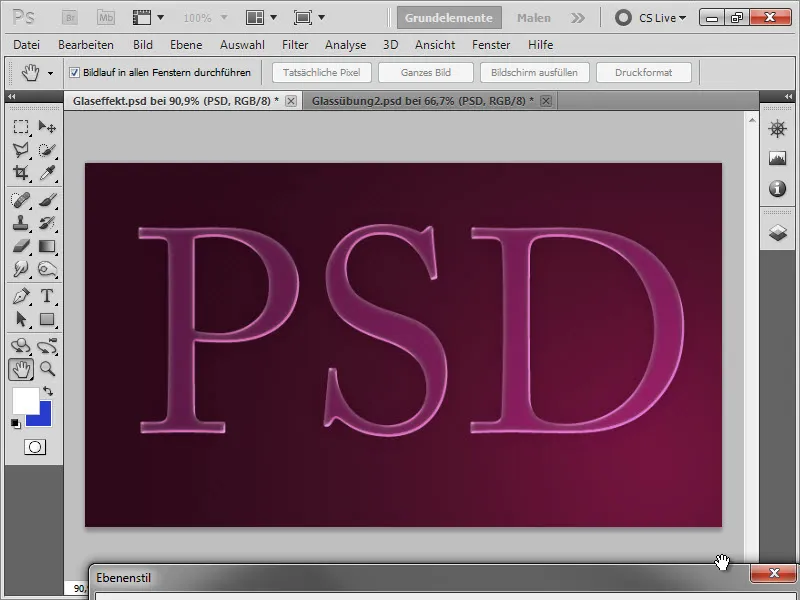Viewport: 800px width, 600px height.
Task: Collapse the toolbox panel arrows
Action: pos(11,96)
